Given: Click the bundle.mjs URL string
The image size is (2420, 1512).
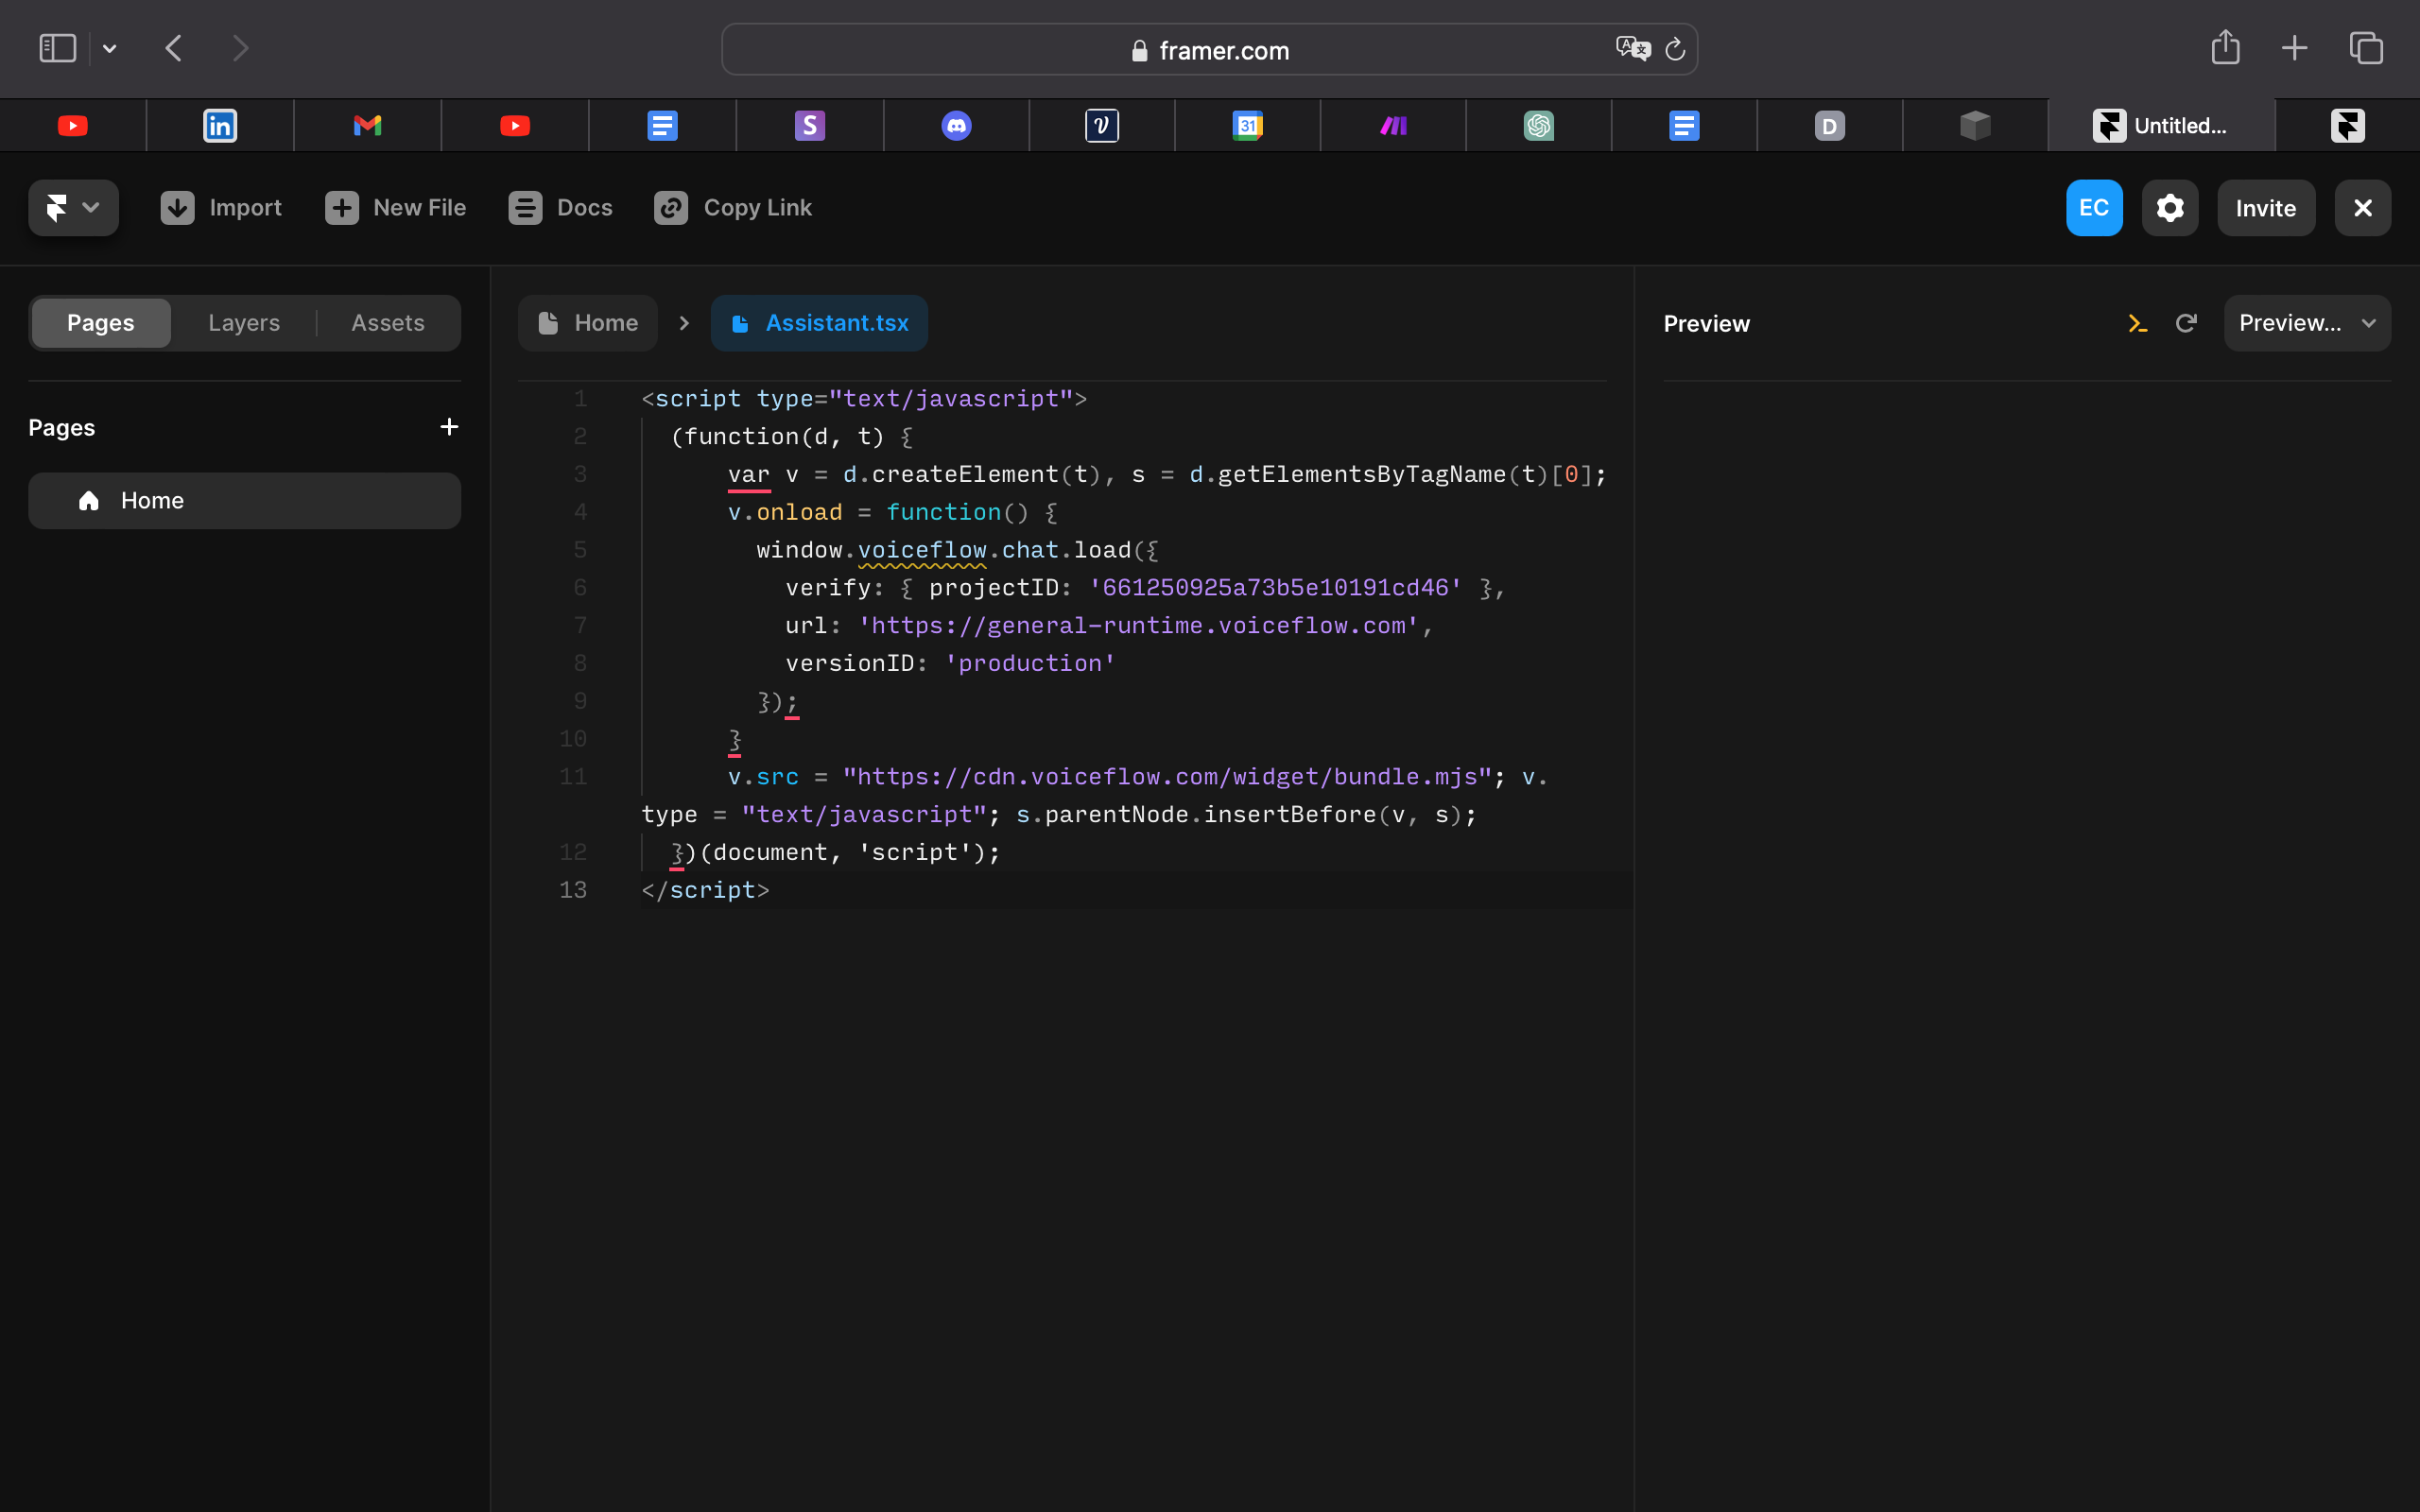Looking at the screenshot, I should [1167, 777].
